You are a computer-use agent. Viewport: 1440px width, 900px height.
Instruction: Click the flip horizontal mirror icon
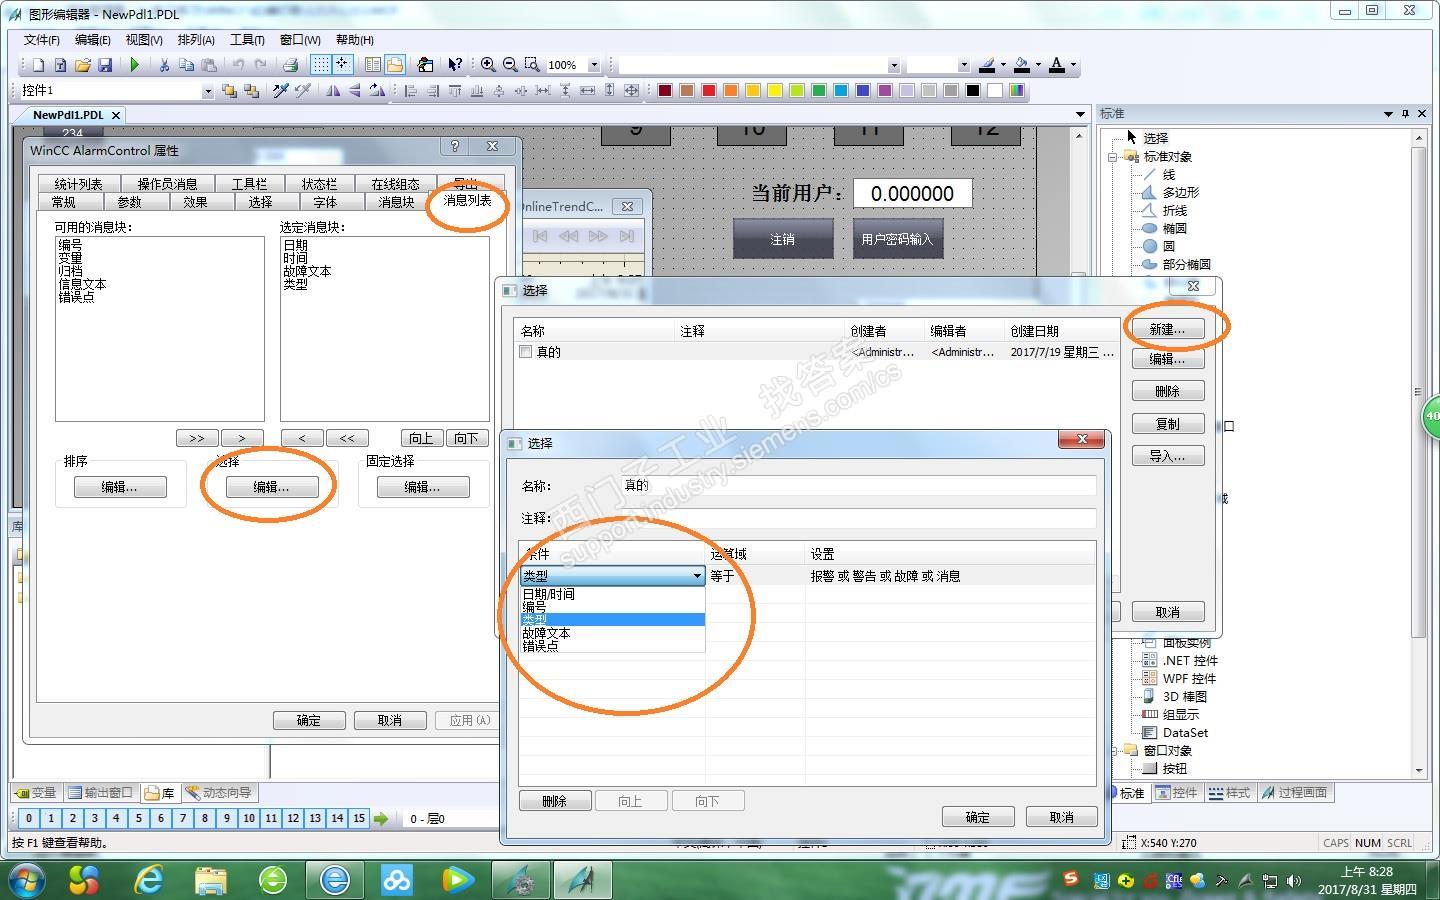click(333, 90)
